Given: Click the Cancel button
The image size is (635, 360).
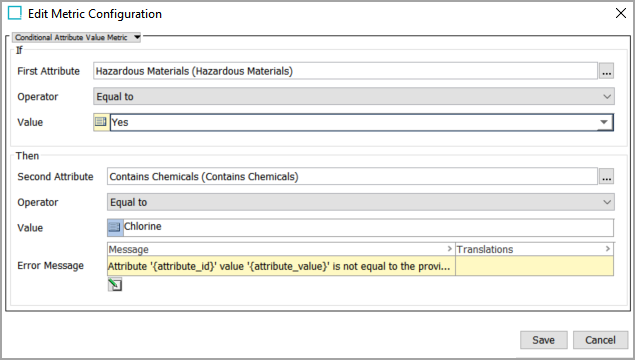Looking at the screenshot, I should click(600, 340).
